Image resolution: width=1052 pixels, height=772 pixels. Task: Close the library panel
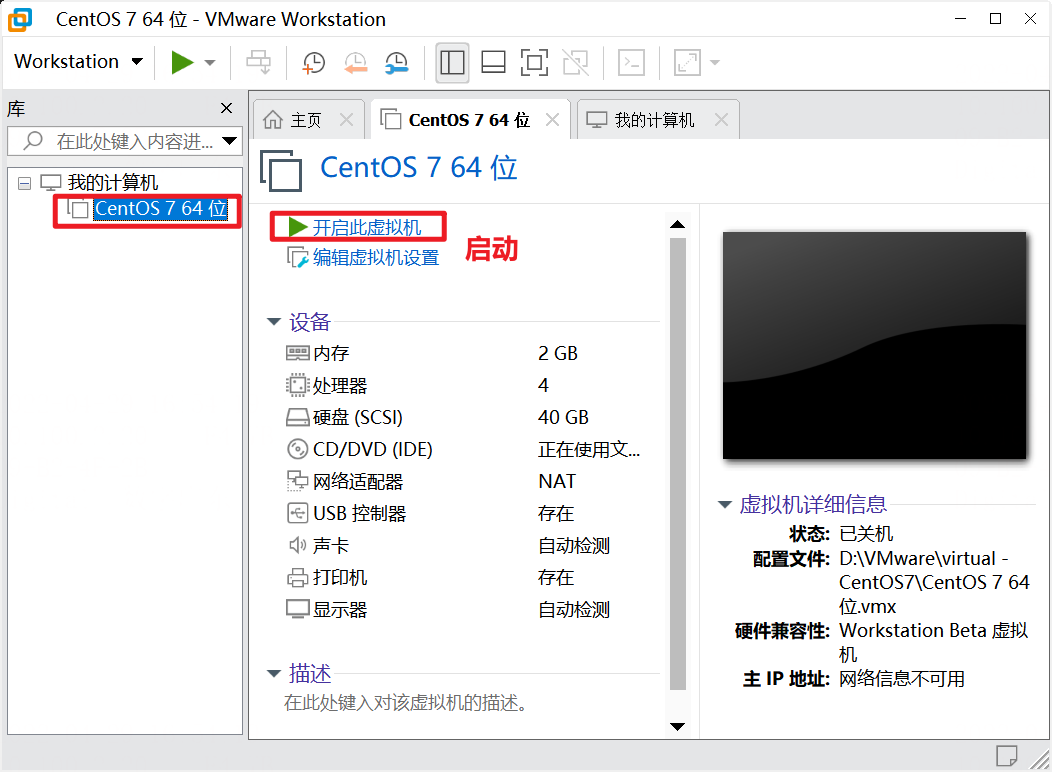(227, 108)
